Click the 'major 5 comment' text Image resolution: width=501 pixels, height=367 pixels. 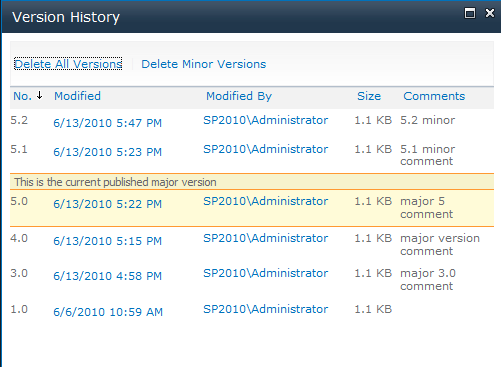426,207
